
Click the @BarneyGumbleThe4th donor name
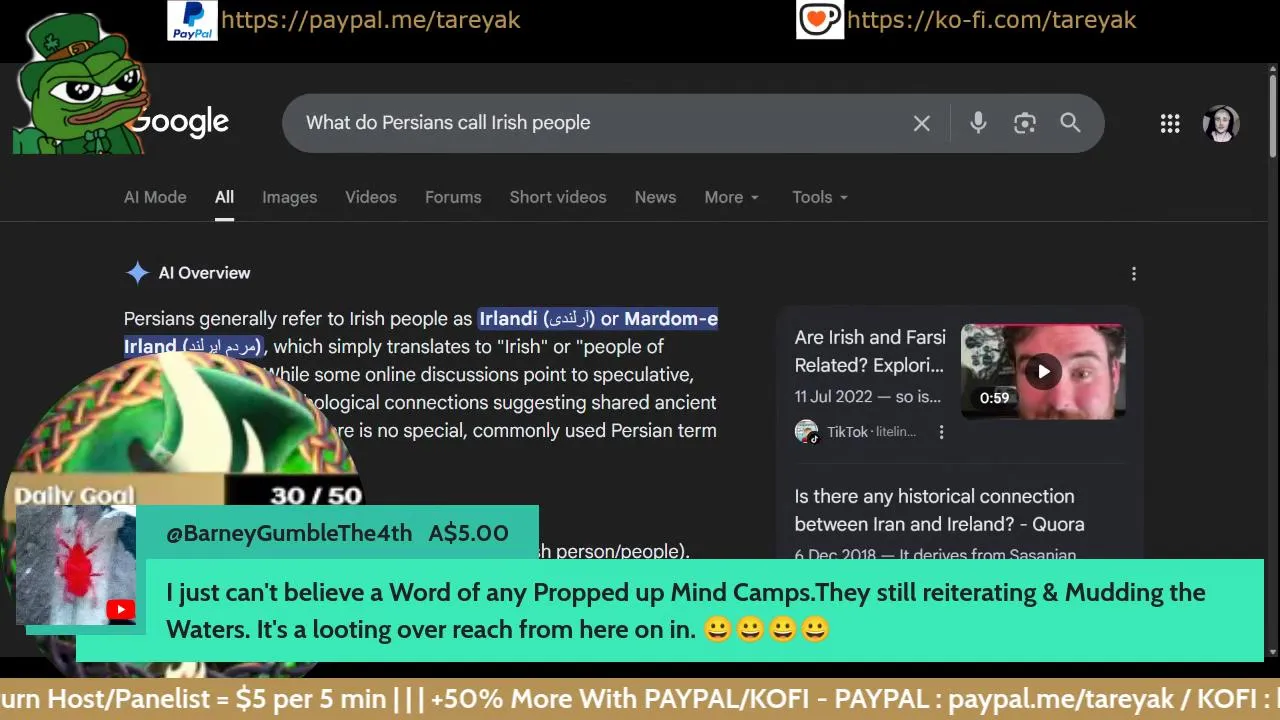click(x=289, y=533)
